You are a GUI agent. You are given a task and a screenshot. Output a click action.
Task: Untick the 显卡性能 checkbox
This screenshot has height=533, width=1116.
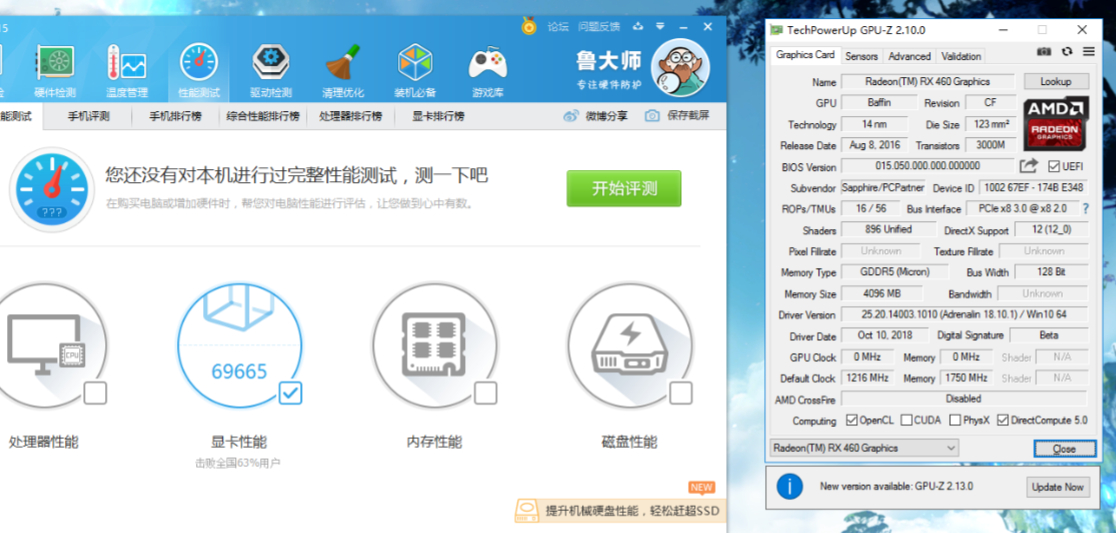(x=290, y=393)
